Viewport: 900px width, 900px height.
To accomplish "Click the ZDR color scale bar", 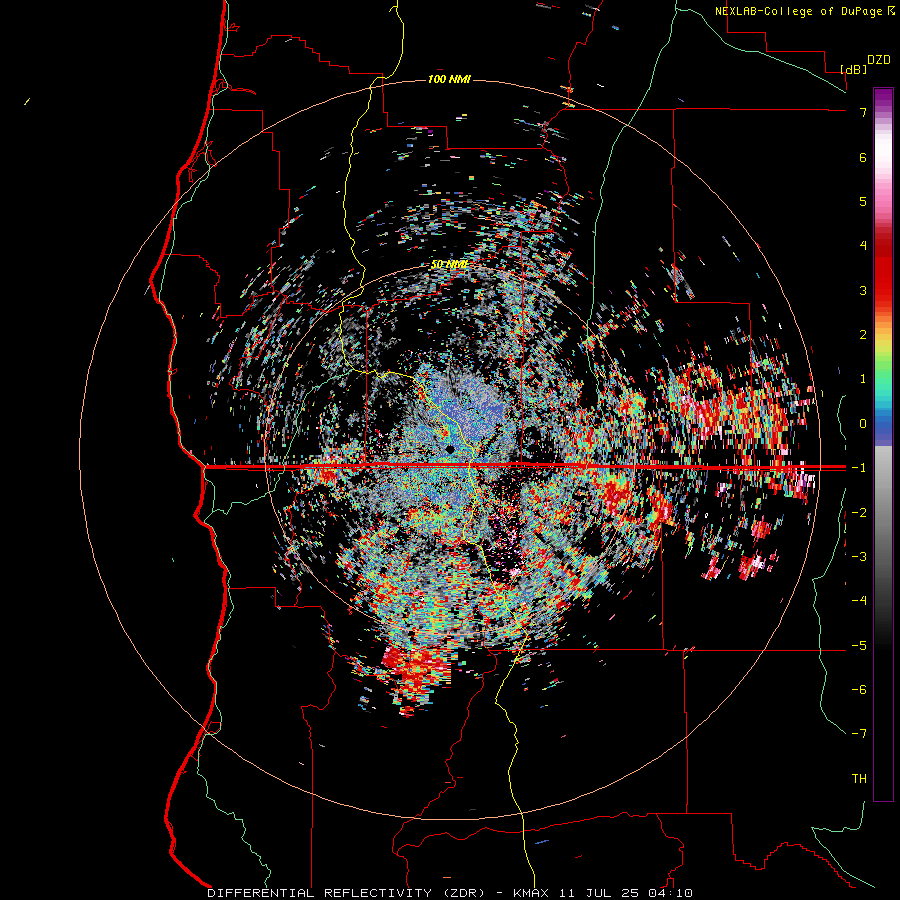I will [x=883, y=444].
